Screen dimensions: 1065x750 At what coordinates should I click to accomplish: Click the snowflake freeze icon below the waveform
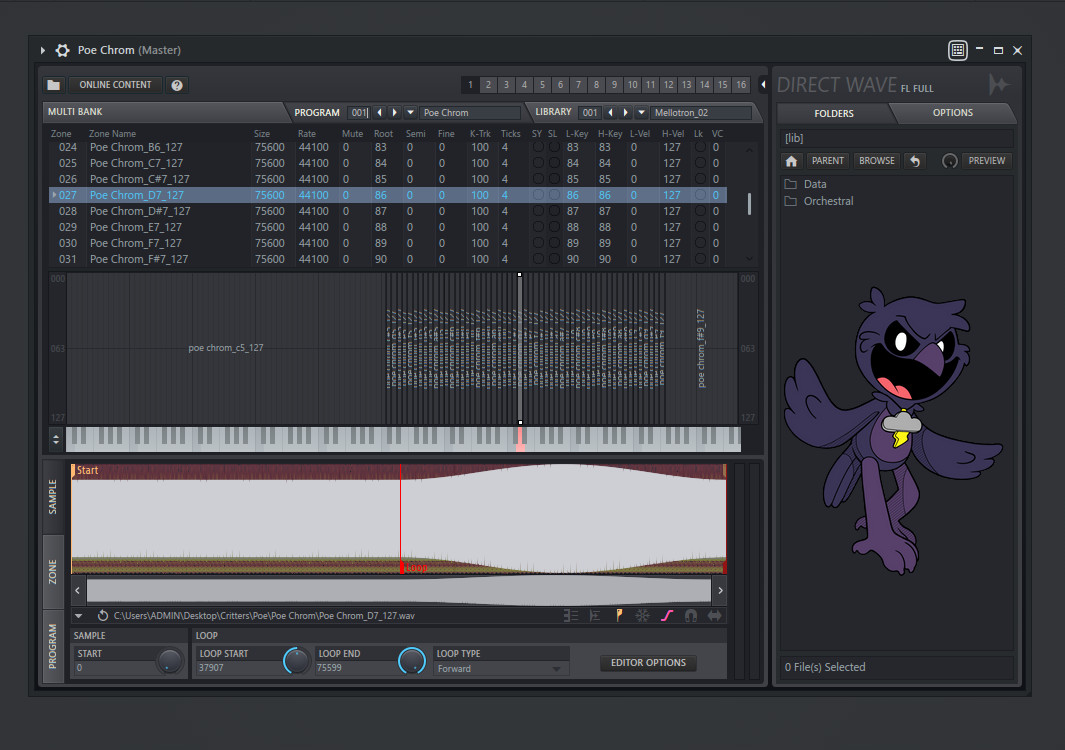(643, 615)
